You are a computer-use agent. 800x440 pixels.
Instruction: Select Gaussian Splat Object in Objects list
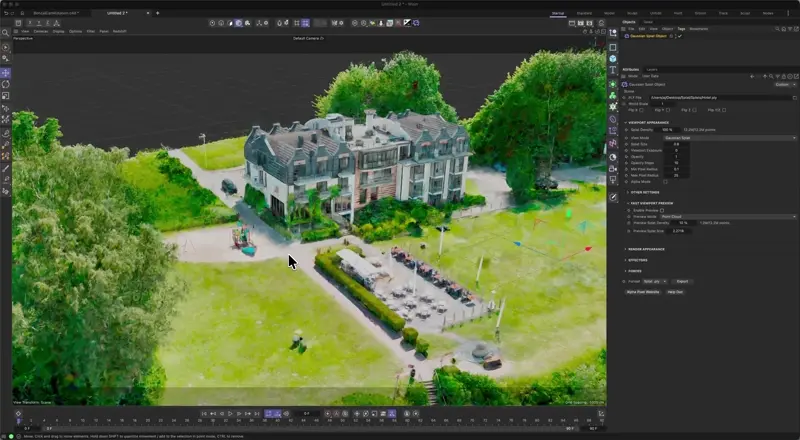pyautogui.click(x=649, y=36)
